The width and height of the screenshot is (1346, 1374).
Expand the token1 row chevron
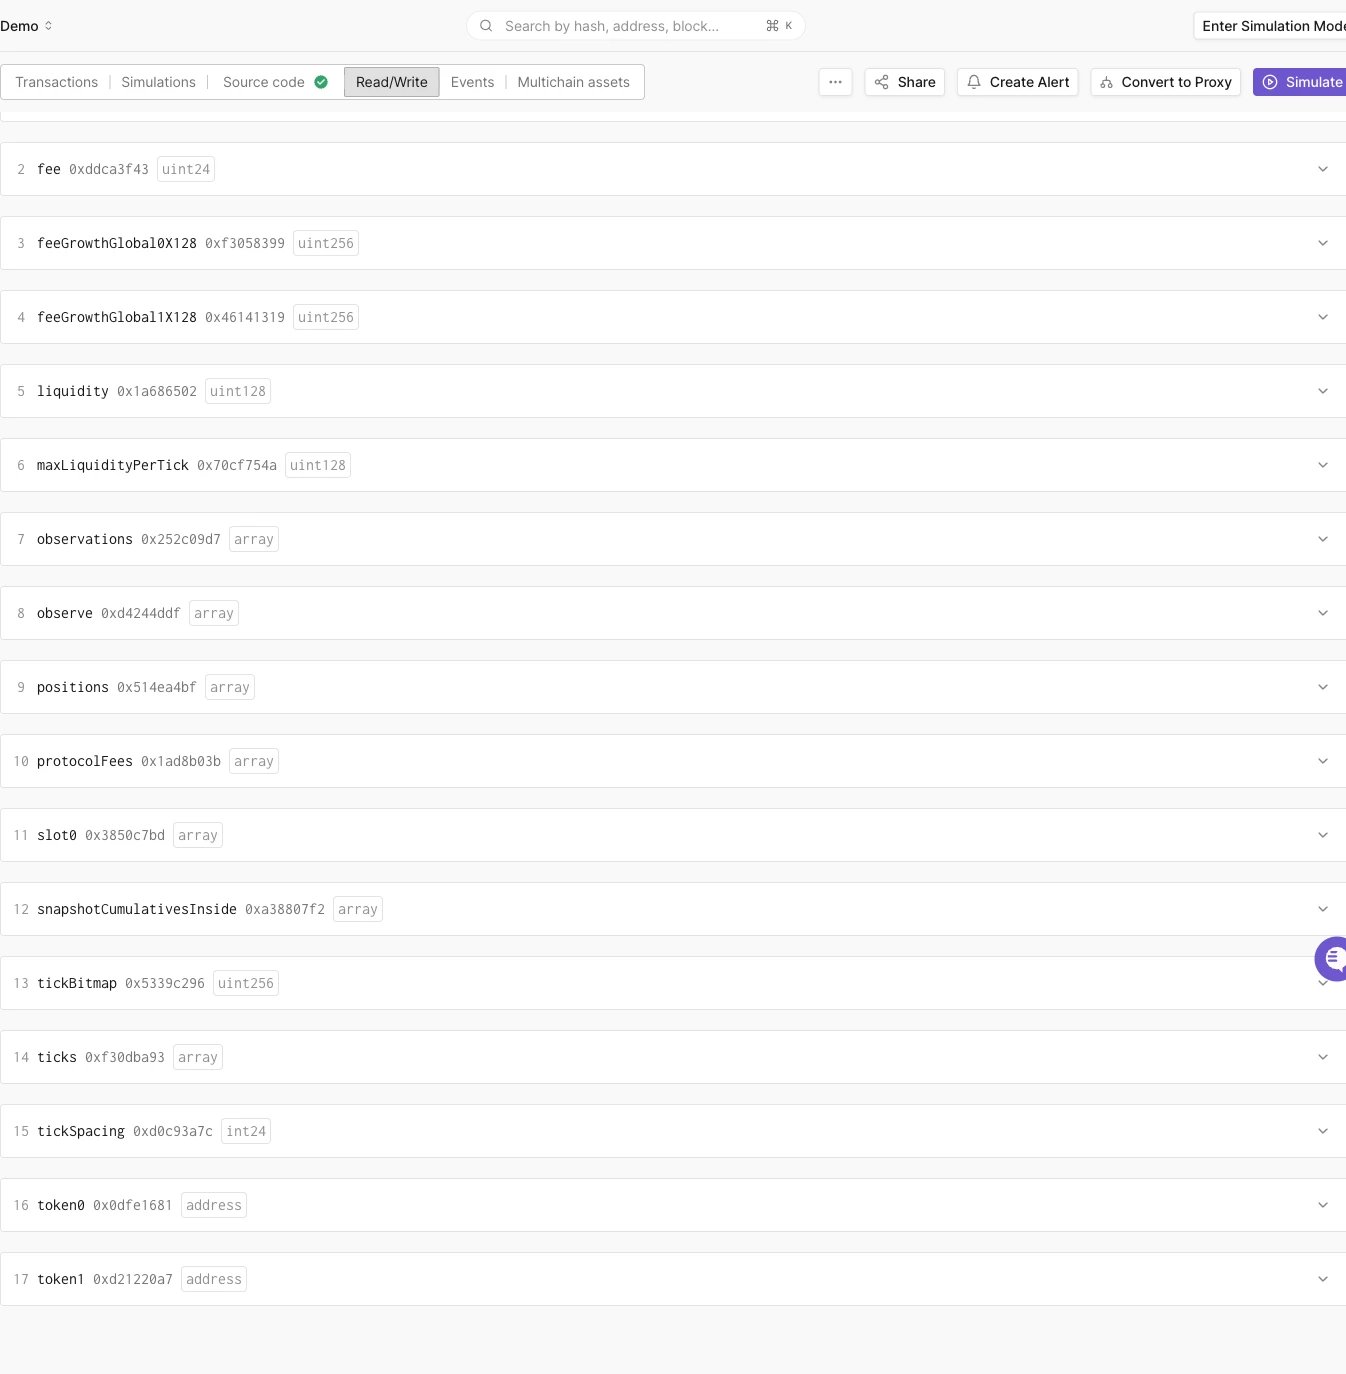(1323, 1279)
